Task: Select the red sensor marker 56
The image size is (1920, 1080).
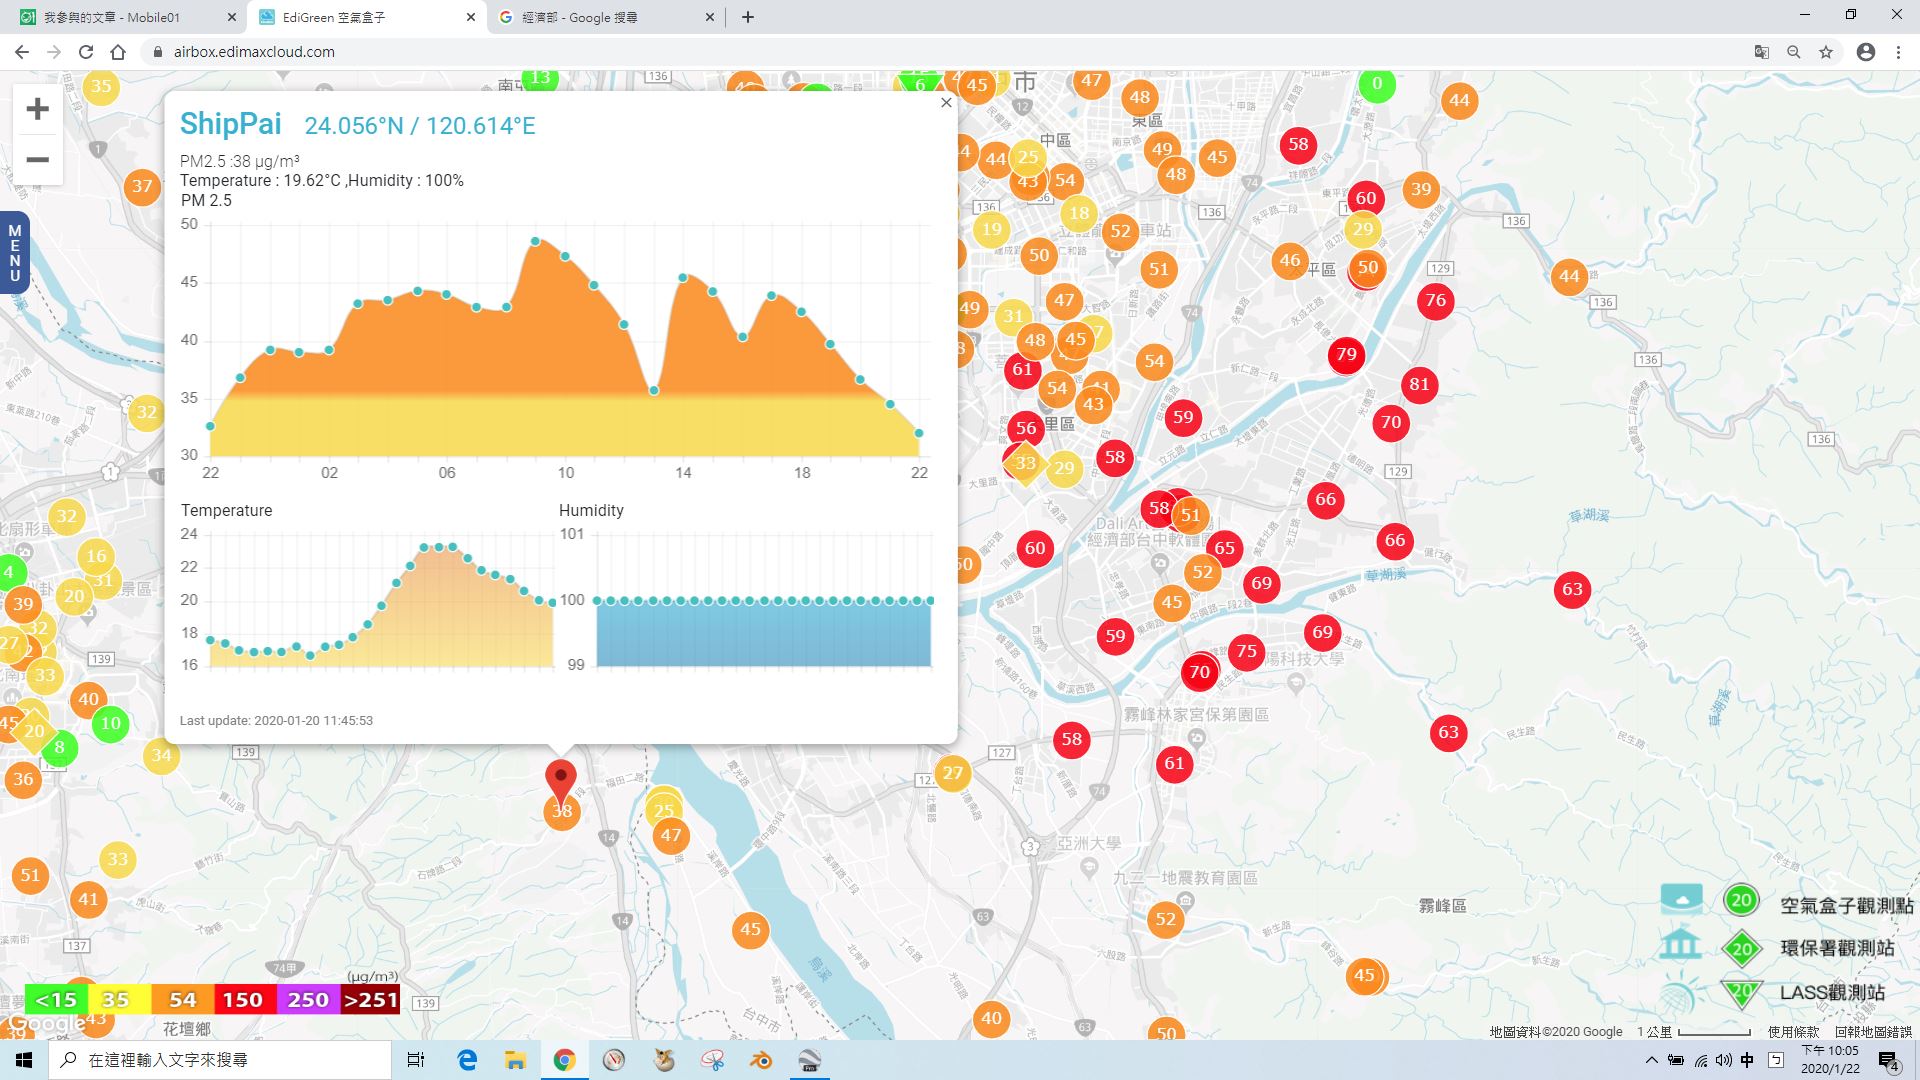Action: pos(1026,429)
